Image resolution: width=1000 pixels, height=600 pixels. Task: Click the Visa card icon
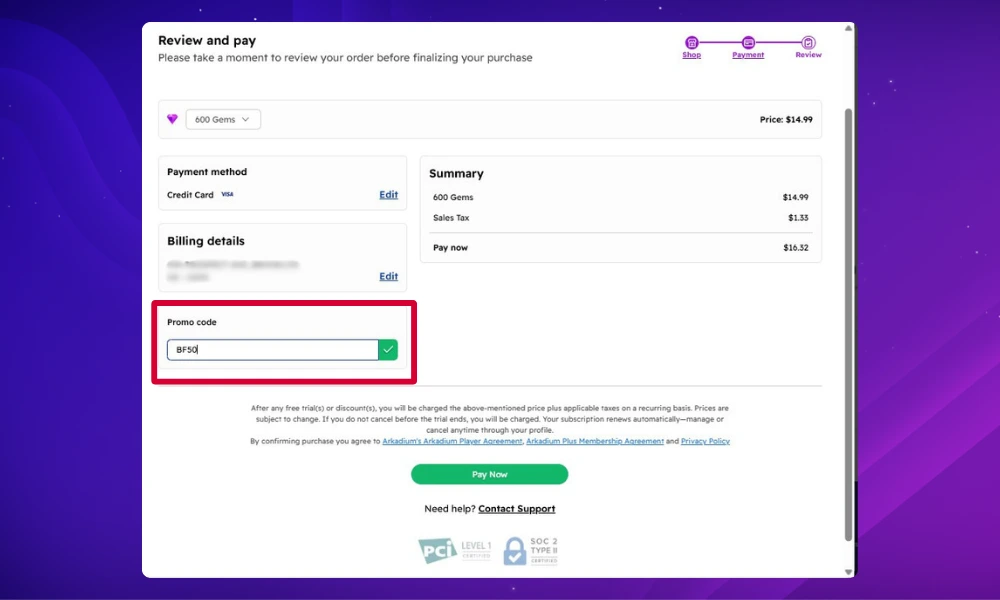(226, 194)
